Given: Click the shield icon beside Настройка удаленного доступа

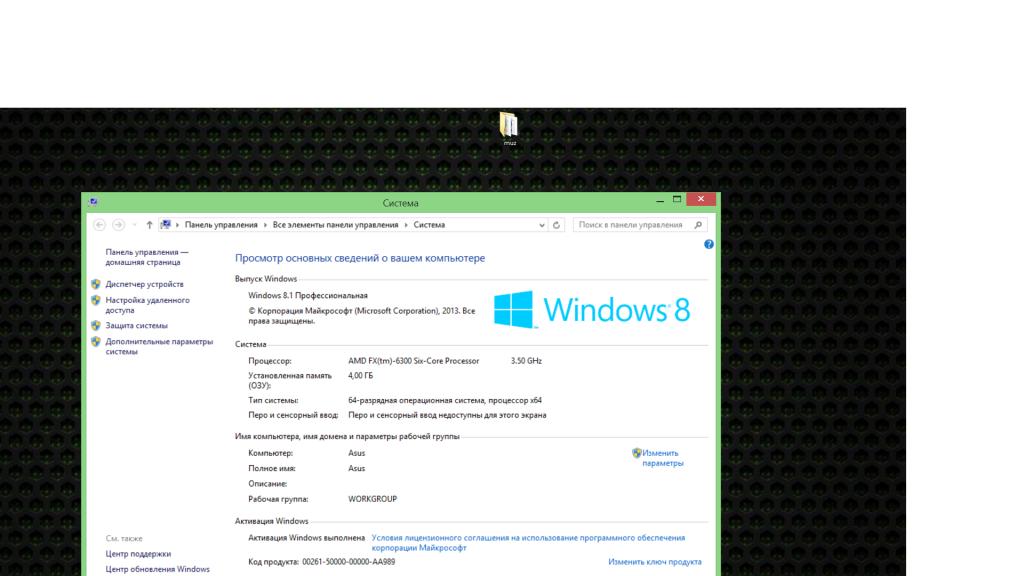Looking at the screenshot, I should coord(96,300).
